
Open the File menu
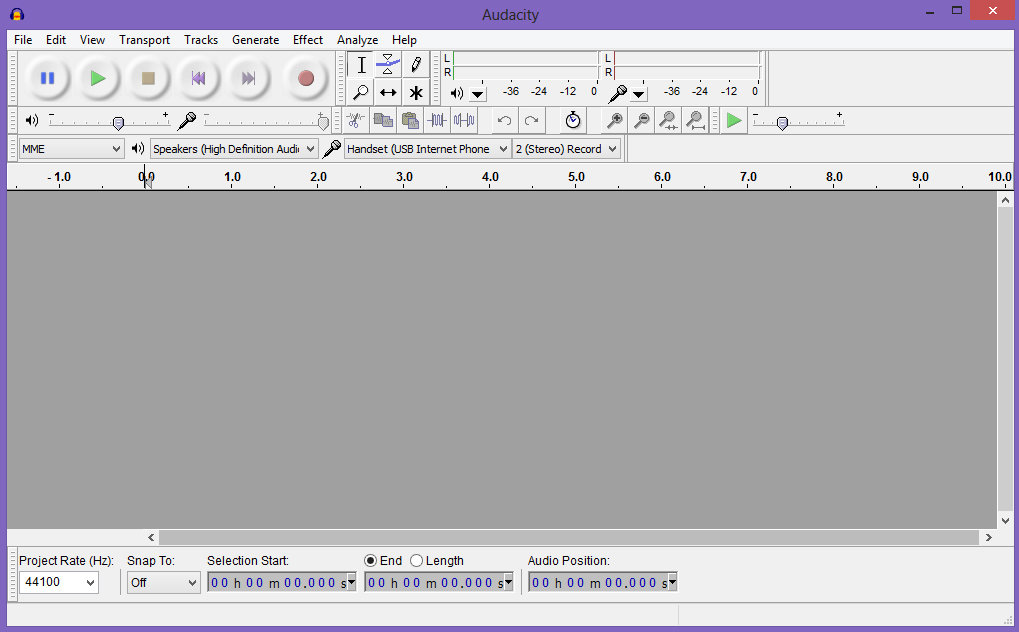[23, 40]
